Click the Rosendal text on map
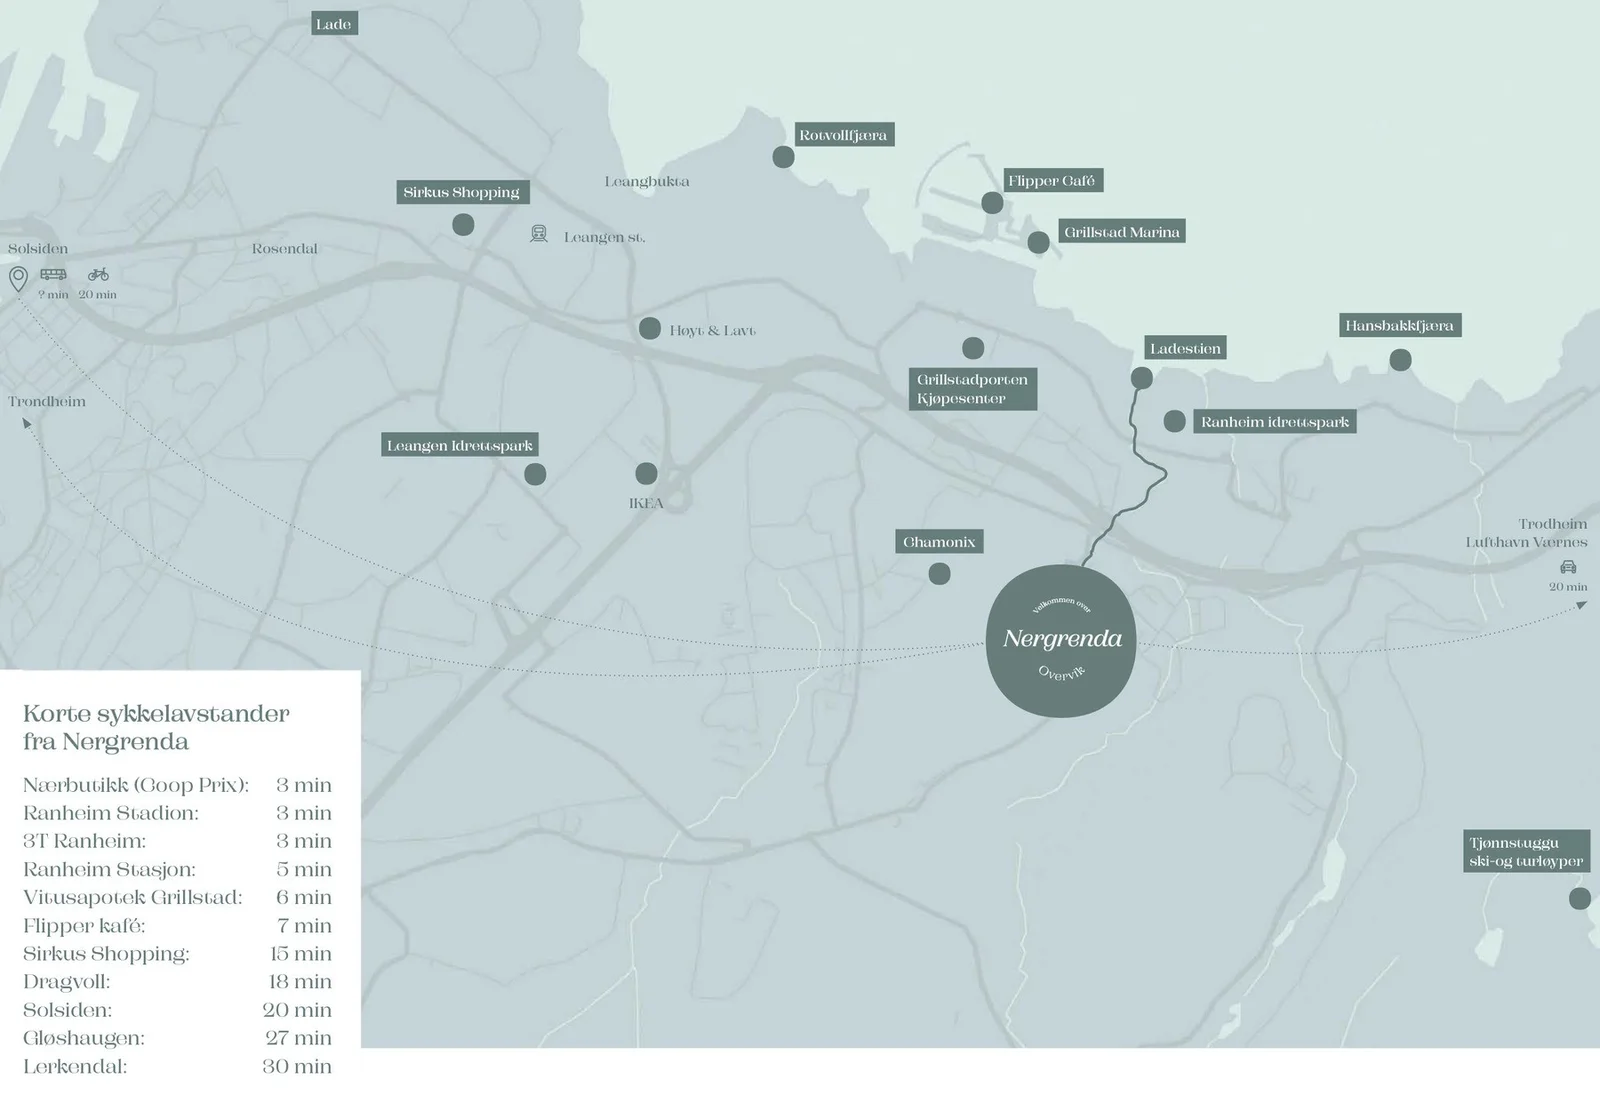1600x1095 pixels. click(285, 249)
